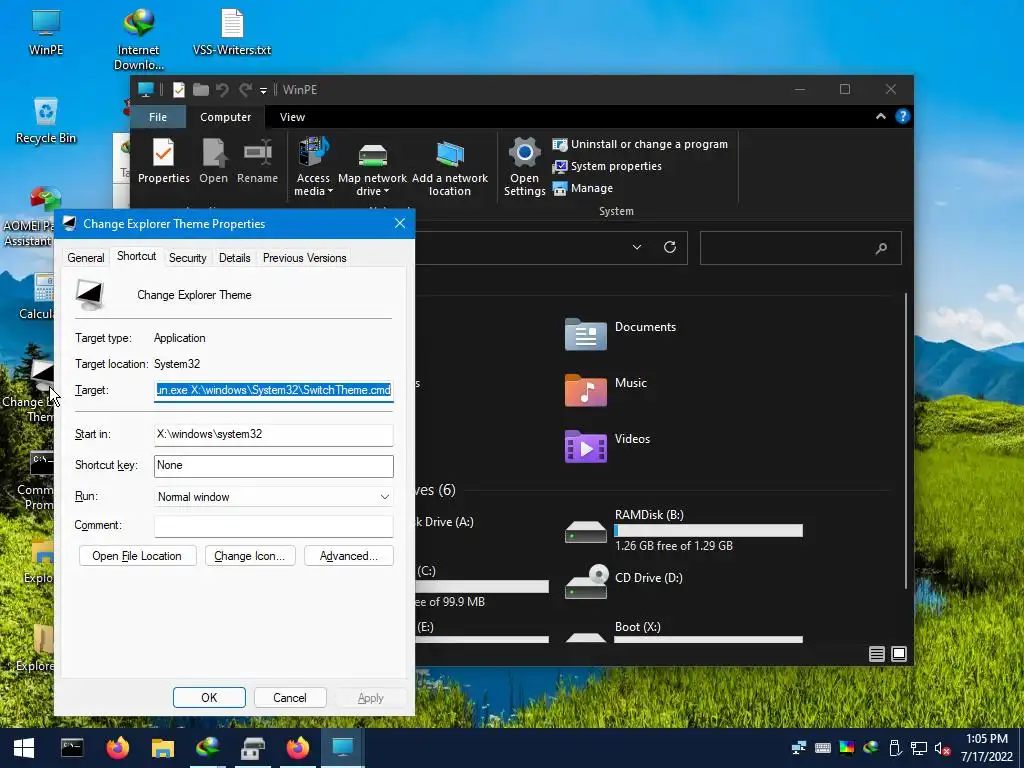This screenshot has height=768, width=1024.
Task: Click the on-screen keyboard tray icon
Action: pyautogui.click(x=823, y=748)
